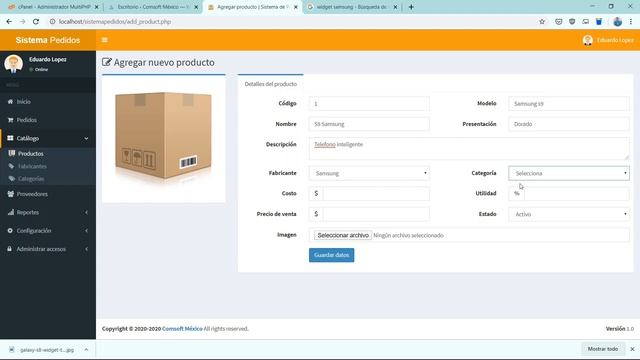Bookmark this page with star icon
This screenshot has height=360, width=640.
pos(542,22)
